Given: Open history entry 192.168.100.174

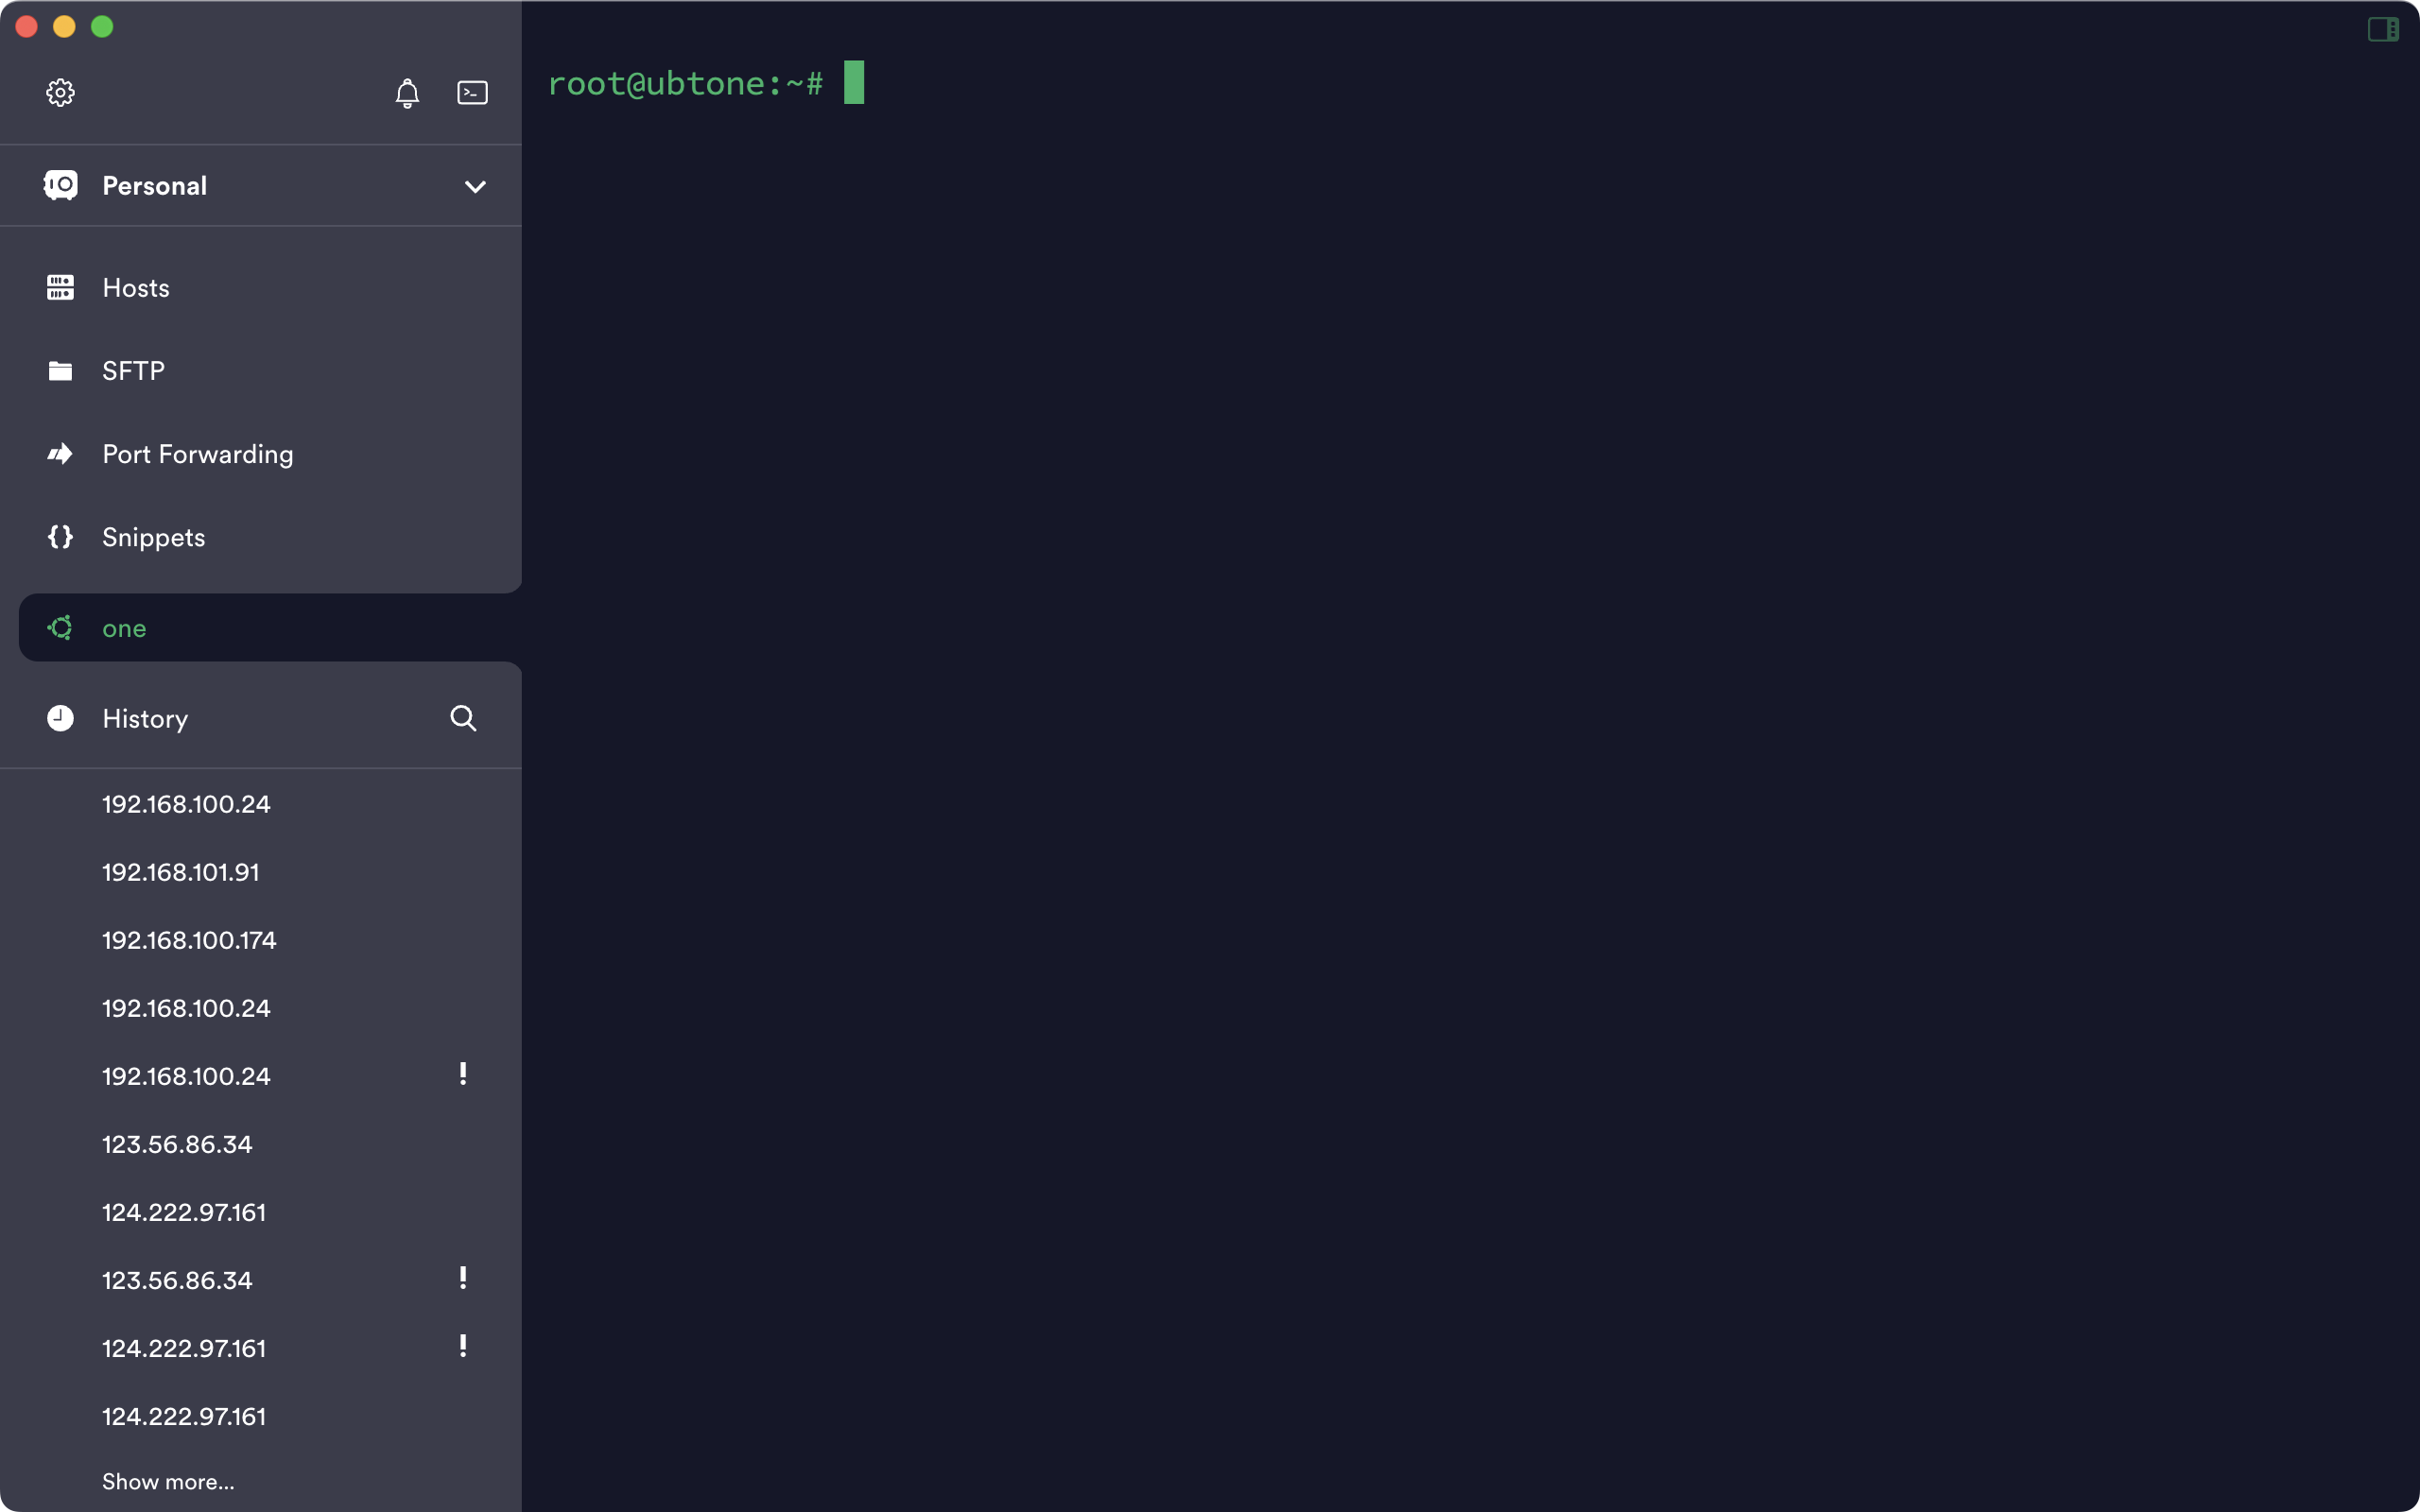Looking at the screenshot, I should click(x=189, y=940).
